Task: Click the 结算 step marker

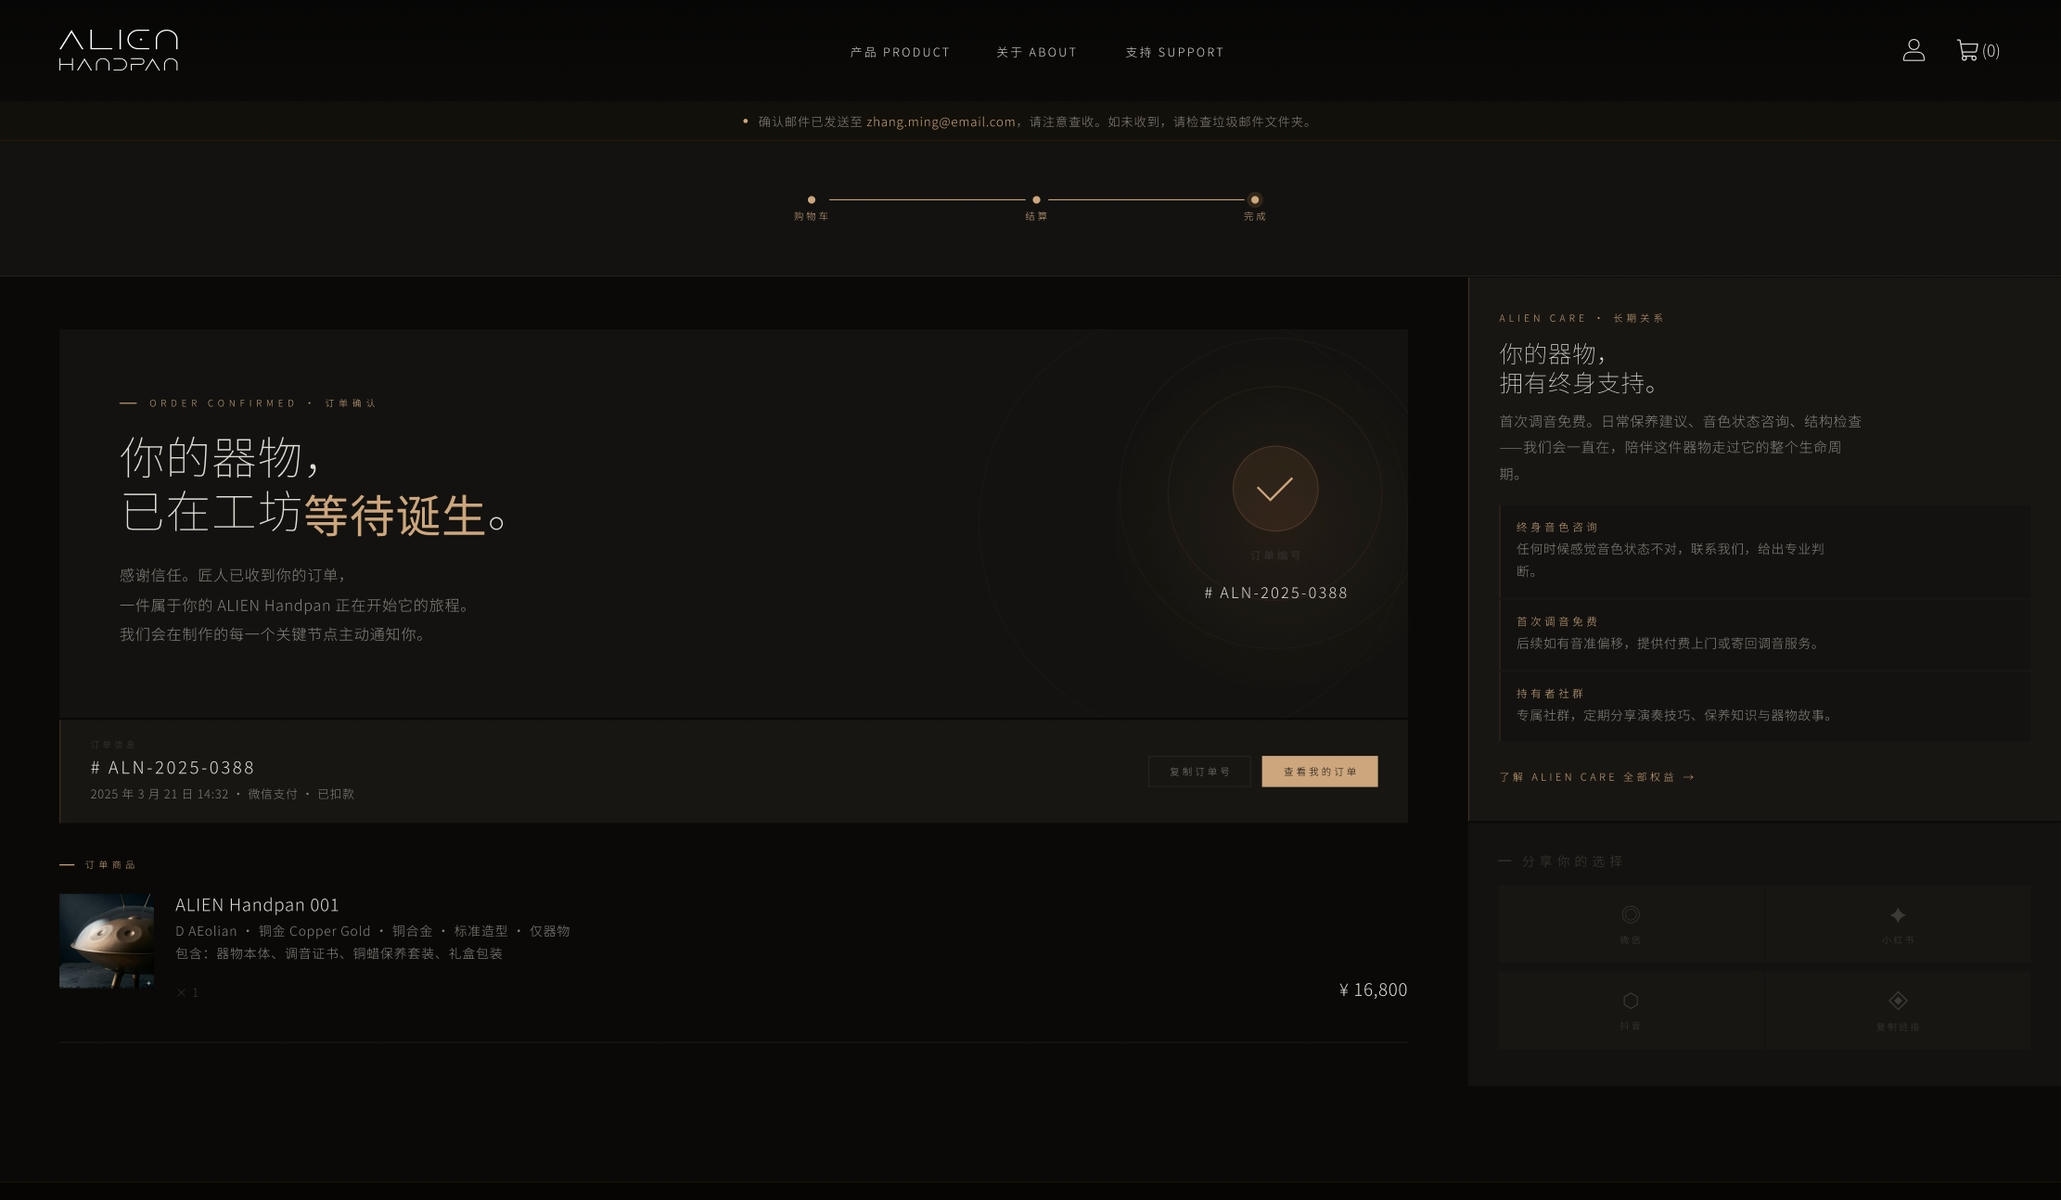Action: click(1036, 200)
